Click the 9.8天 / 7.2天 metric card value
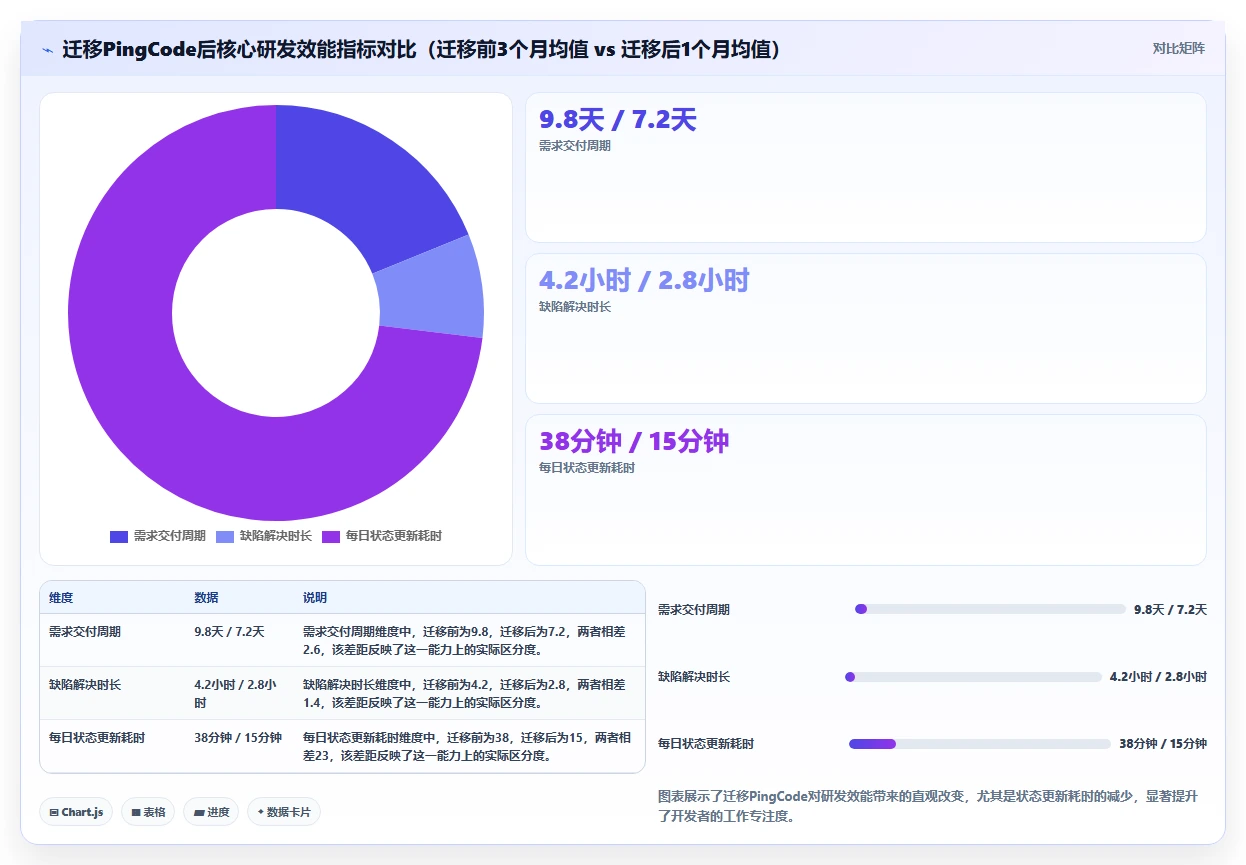The height and width of the screenshot is (865, 1246). tap(617, 120)
